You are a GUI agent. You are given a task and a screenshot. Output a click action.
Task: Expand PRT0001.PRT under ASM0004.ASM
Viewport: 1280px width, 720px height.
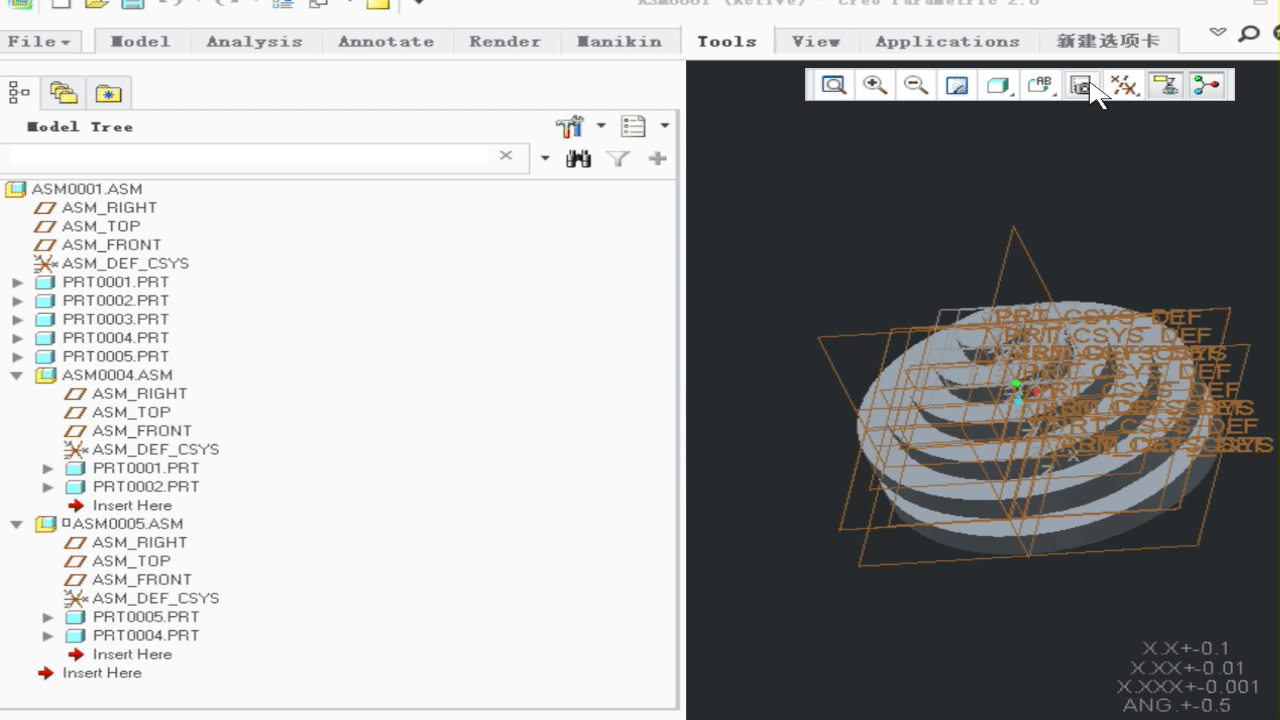pyautogui.click(x=48, y=469)
